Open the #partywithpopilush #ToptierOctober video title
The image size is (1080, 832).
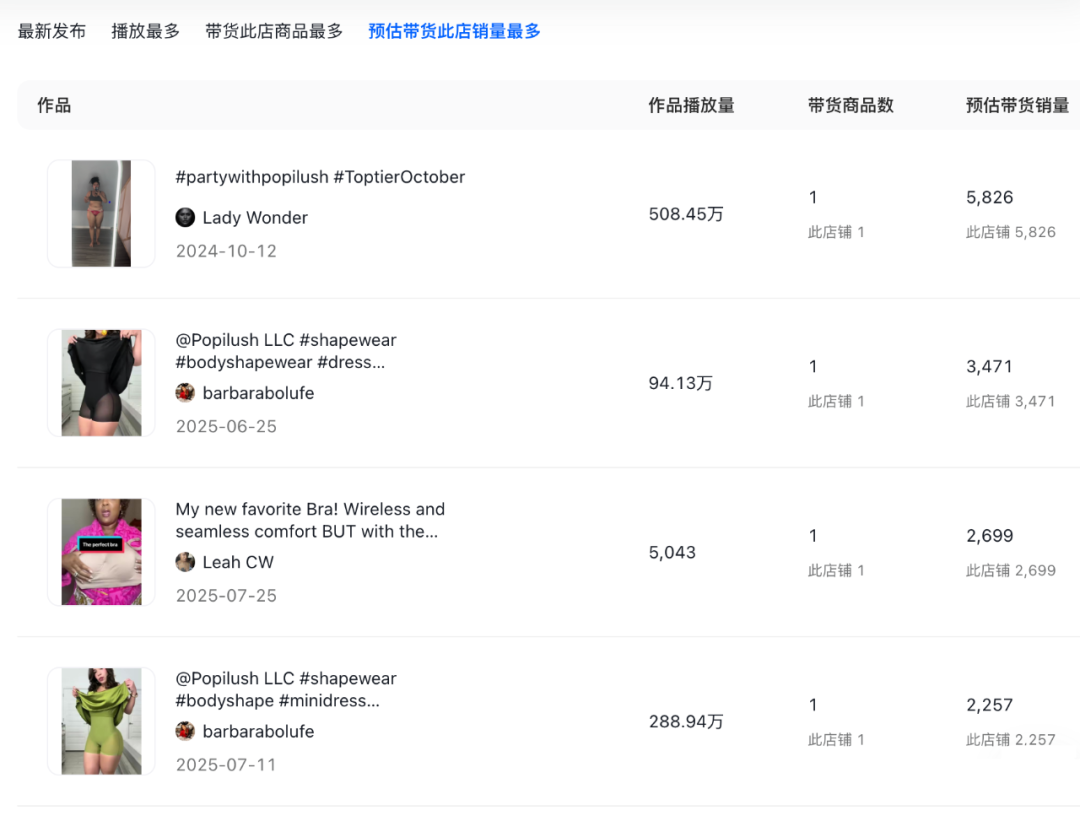pyautogui.click(x=320, y=177)
